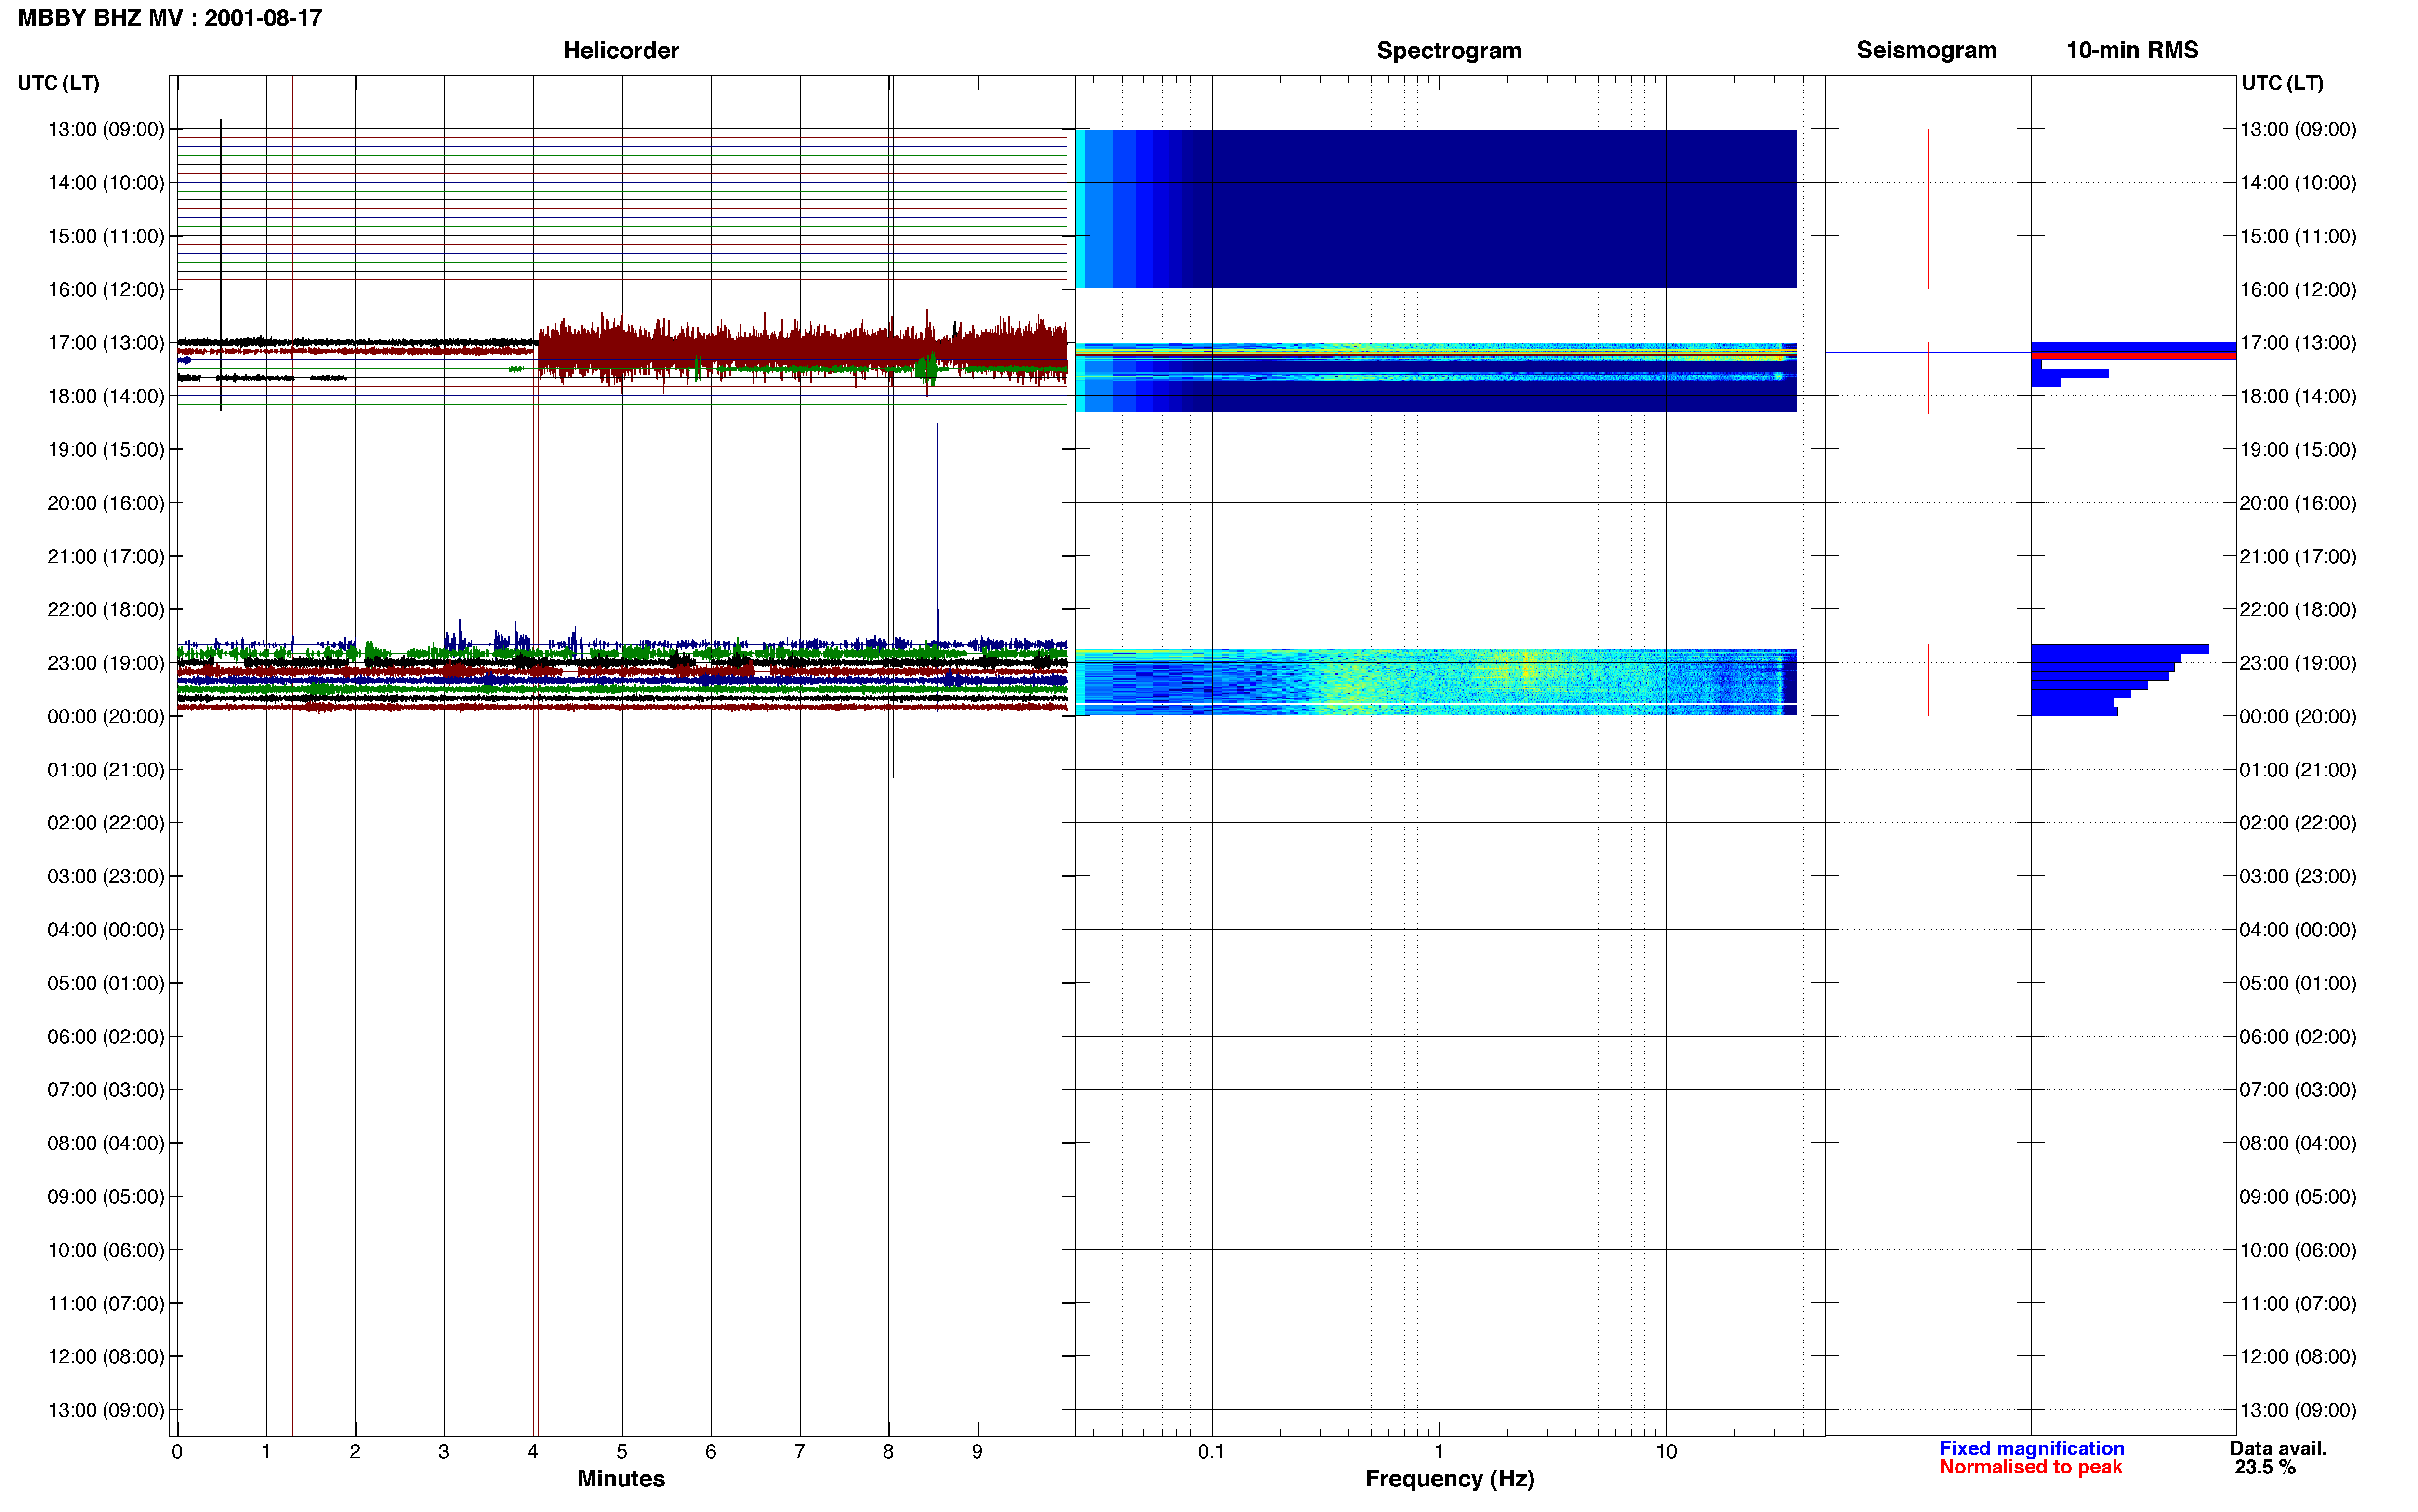Click the 'Data avail.' label
The height and width of the screenshot is (1512, 2418).
[x=2278, y=1448]
